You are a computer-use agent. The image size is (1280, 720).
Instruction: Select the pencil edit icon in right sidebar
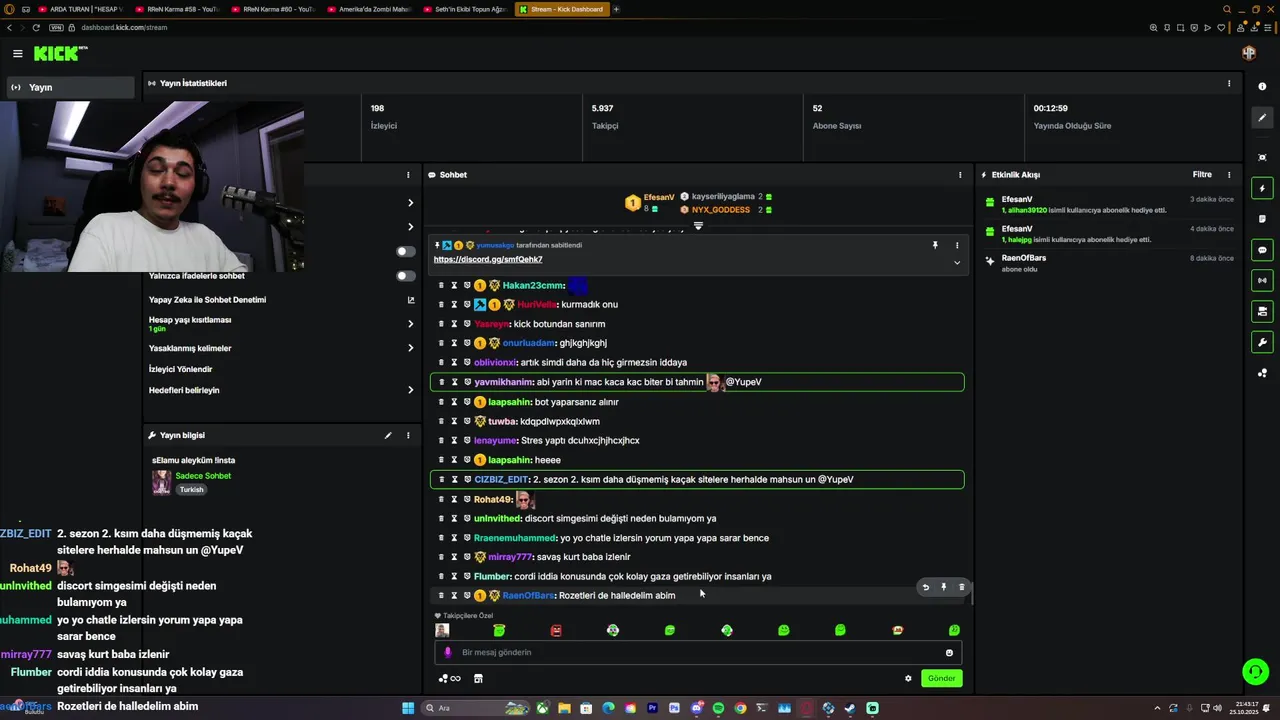coord(1262,118)
